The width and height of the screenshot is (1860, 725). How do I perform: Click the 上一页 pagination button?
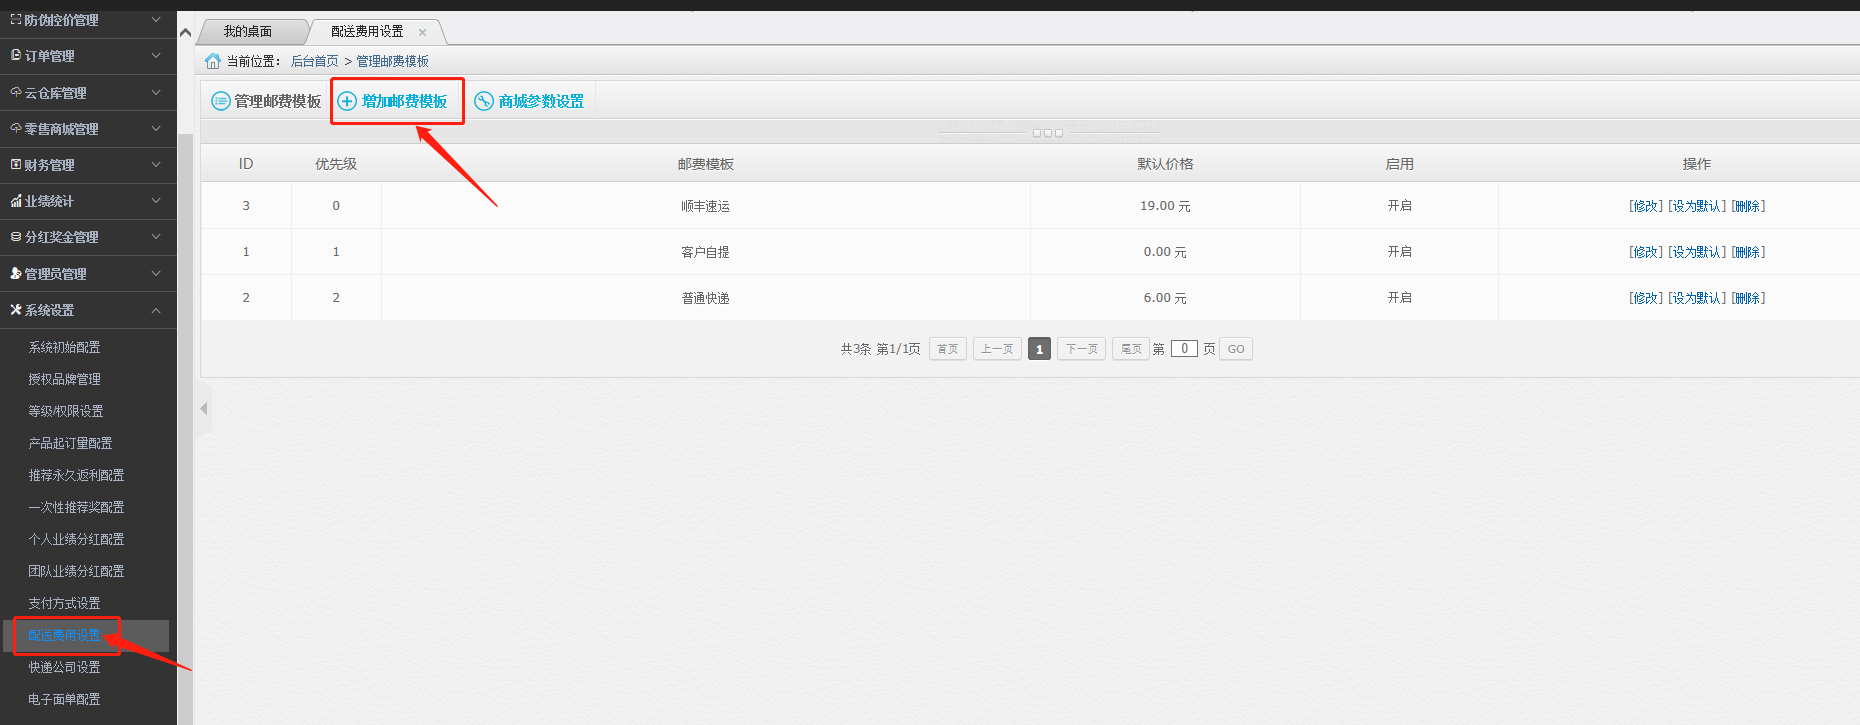coord(997,349)
